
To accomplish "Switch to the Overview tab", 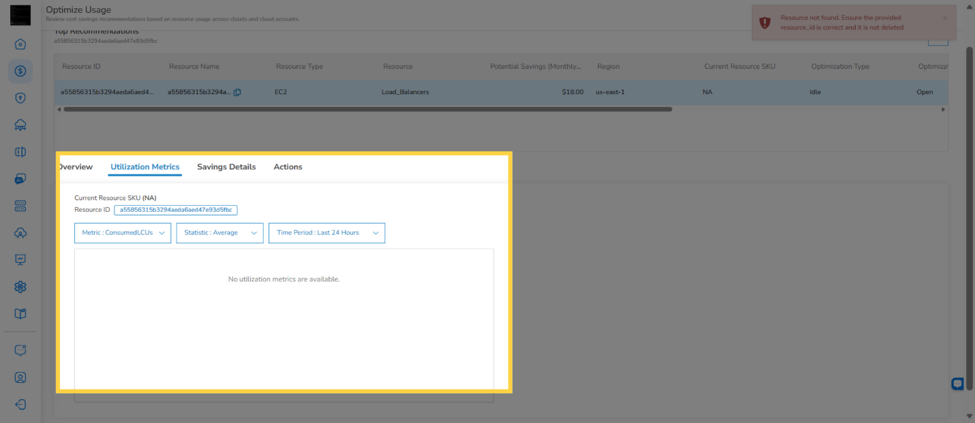I will pos(75,167).
